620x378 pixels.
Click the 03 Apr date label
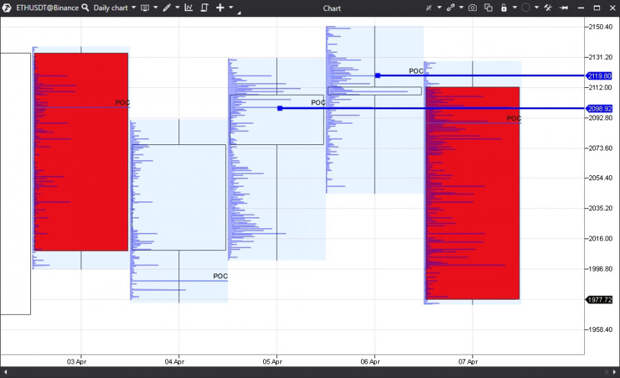pyautogui.click(x=76, y=361)
